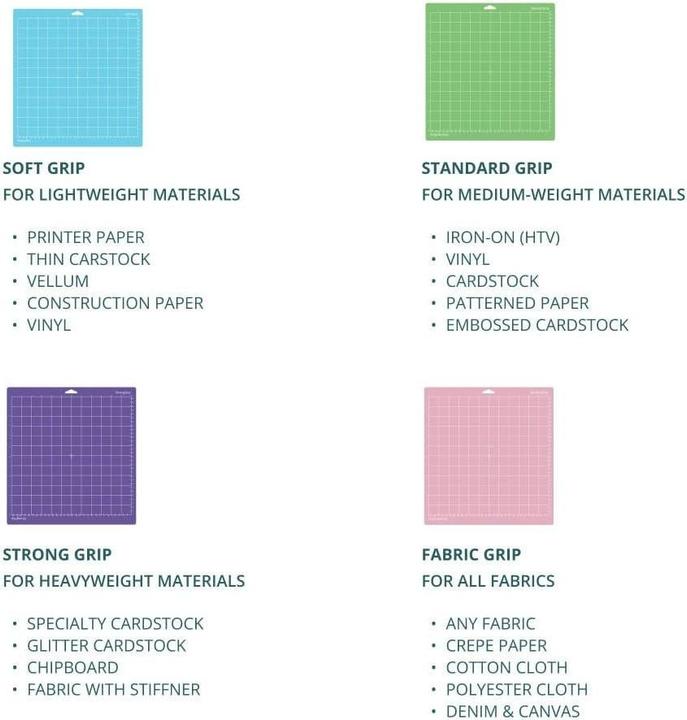Click the DENIM & CANVAS list item

click(512, 711)
